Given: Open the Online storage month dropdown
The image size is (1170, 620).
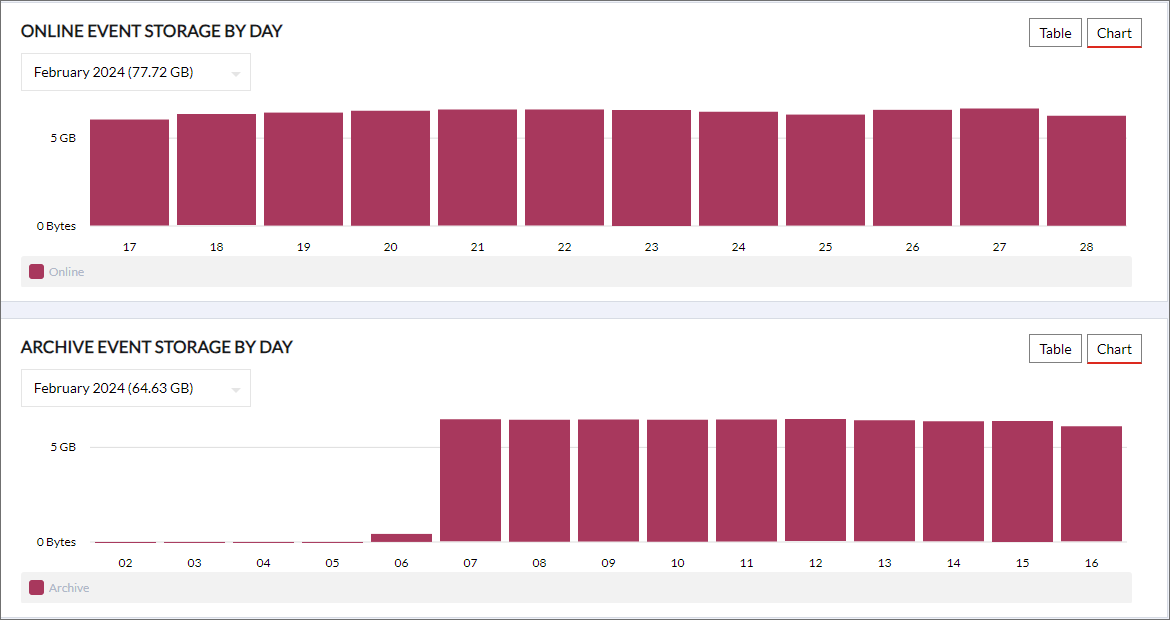Looking at the screenshot, I should (135, 72).
